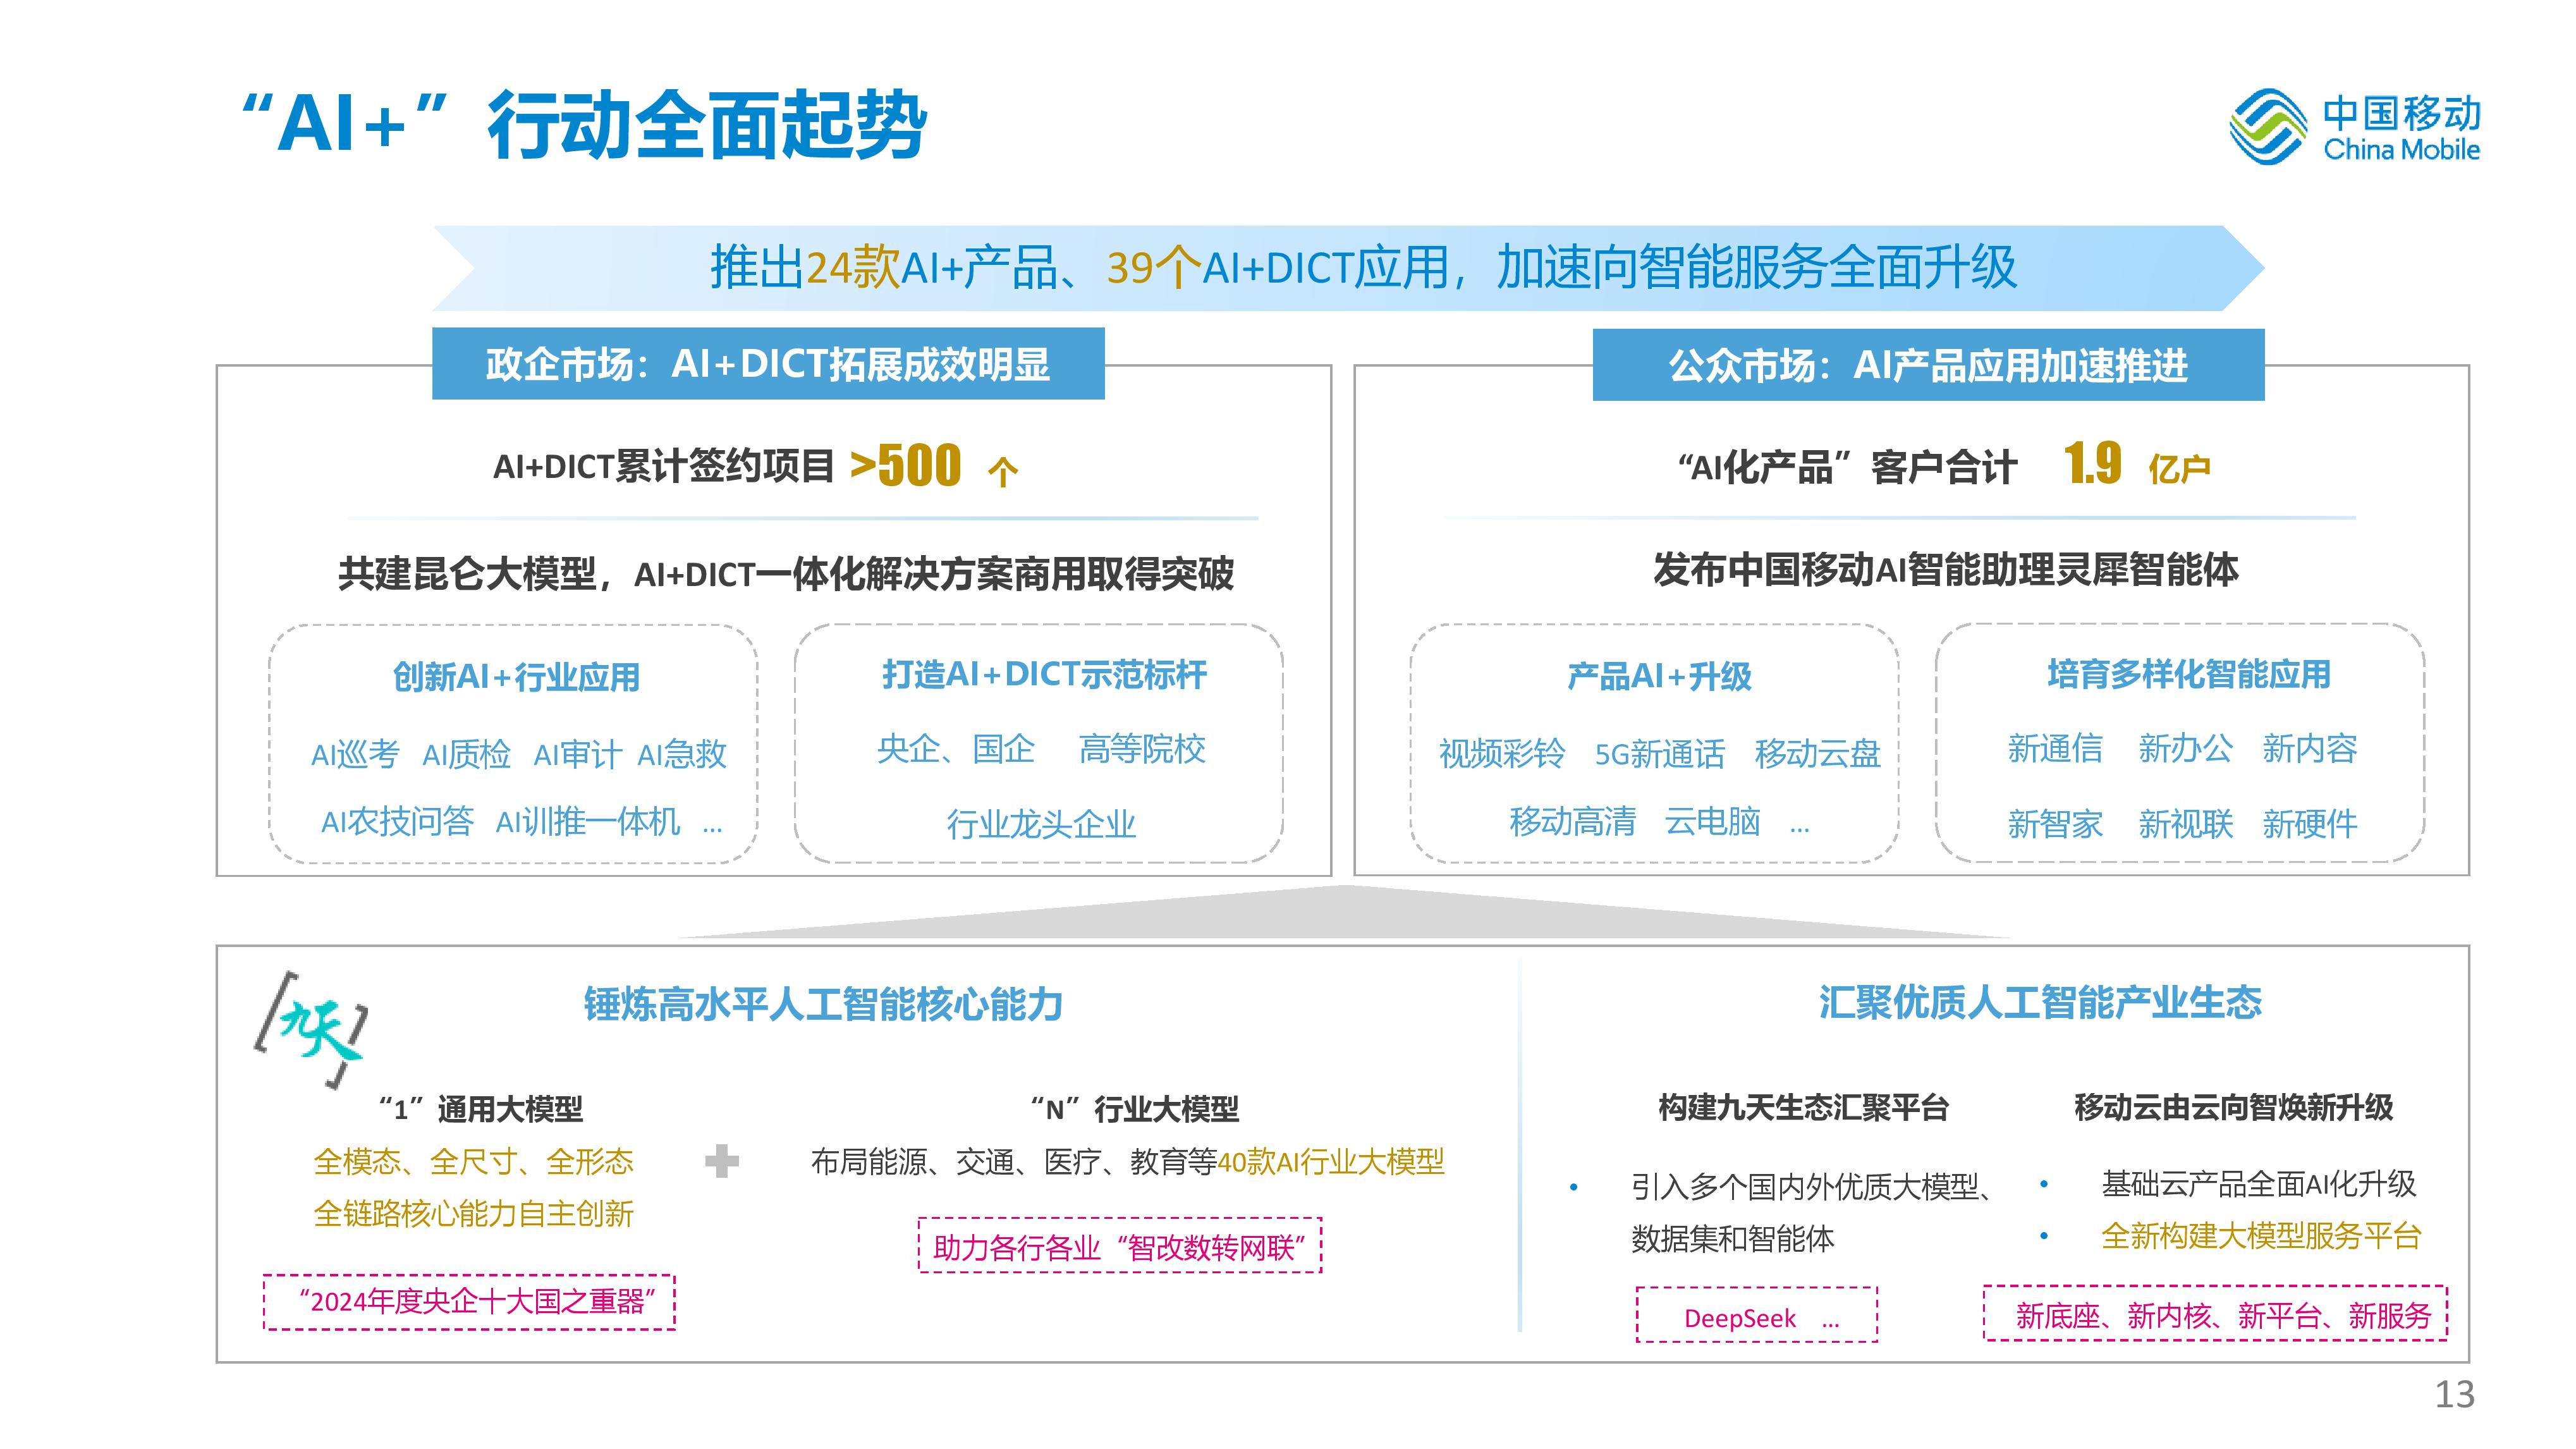Click the AI急救 item
Screen dimensions: 2576x1449
pyautogui.click(x=682, y=754)
